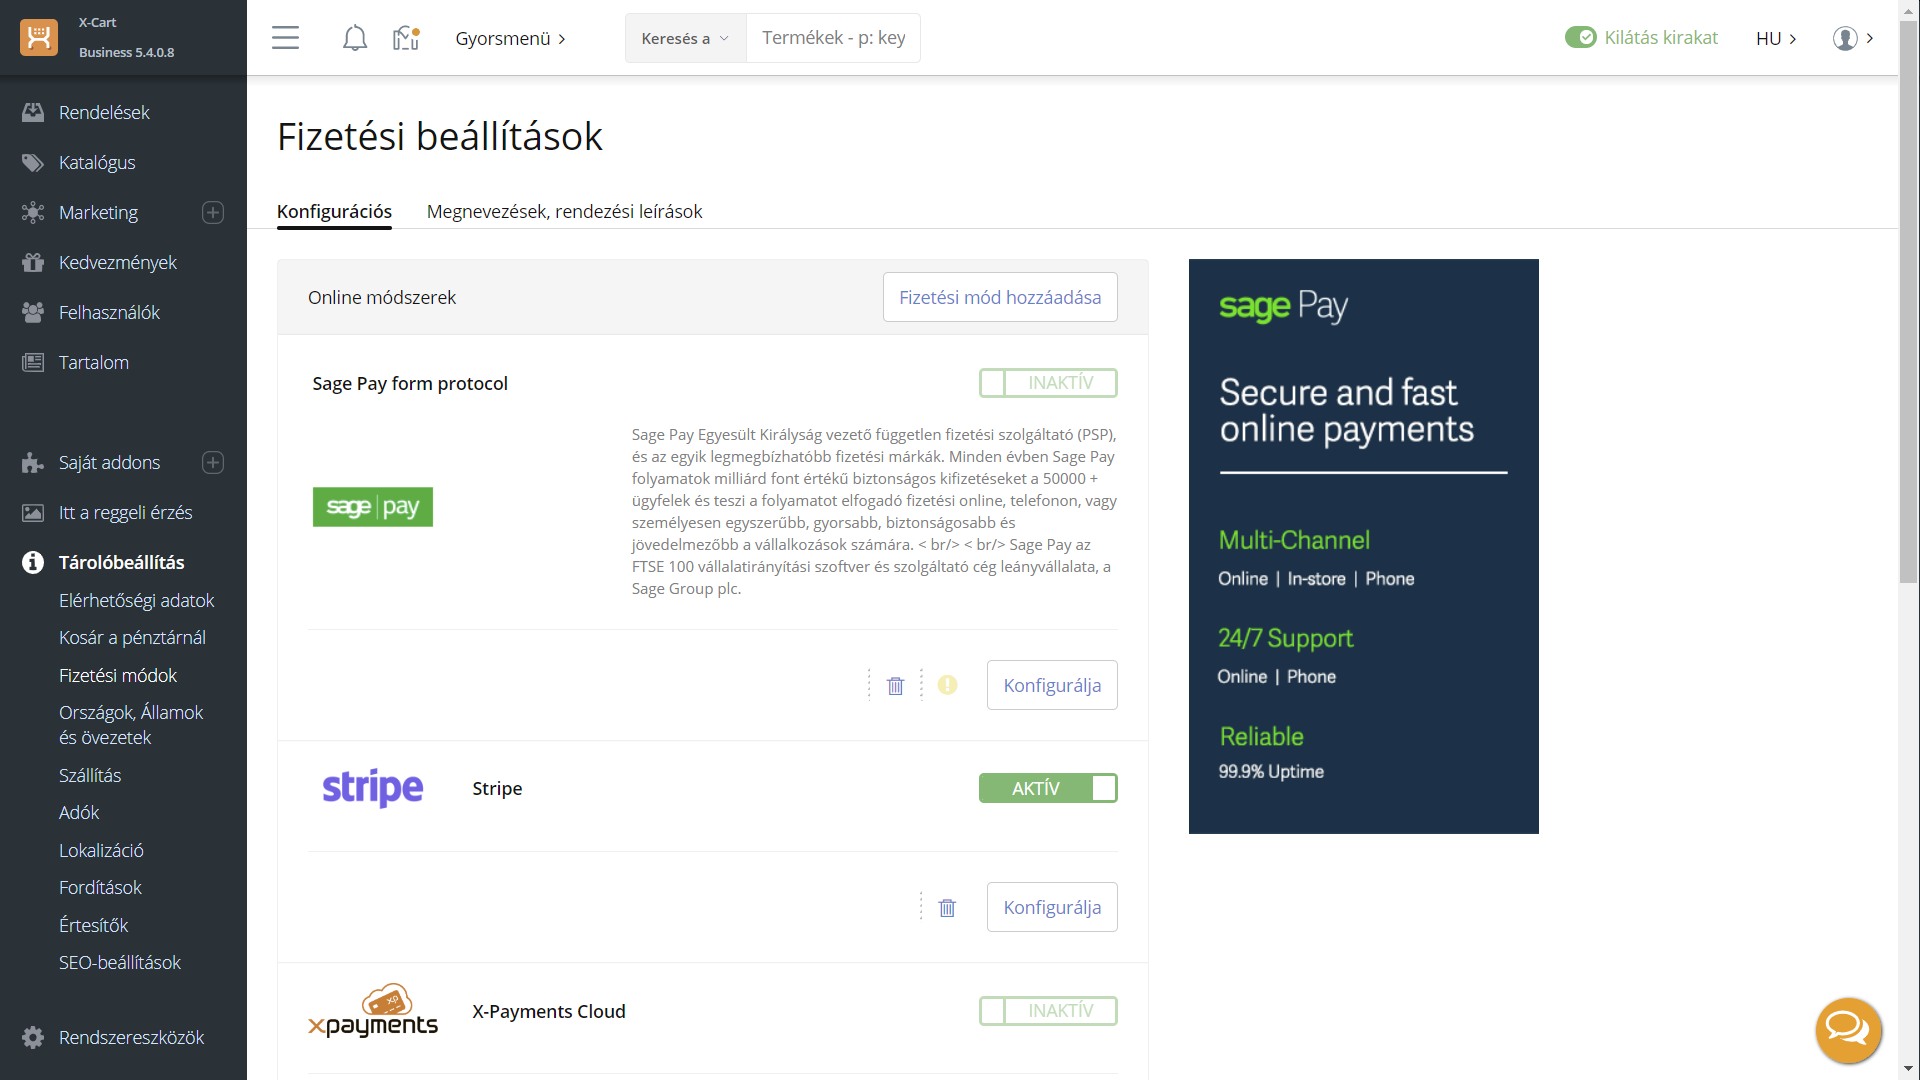Open Lokalizáció submenu item

101,850
